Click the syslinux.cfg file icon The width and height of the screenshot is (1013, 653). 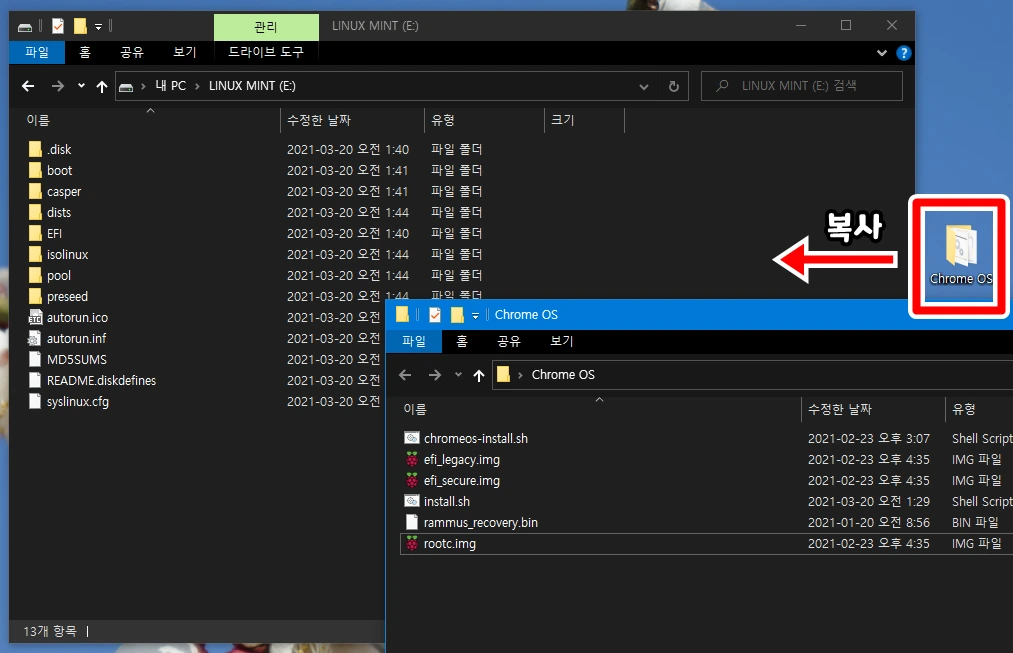(x=36, y=401)
